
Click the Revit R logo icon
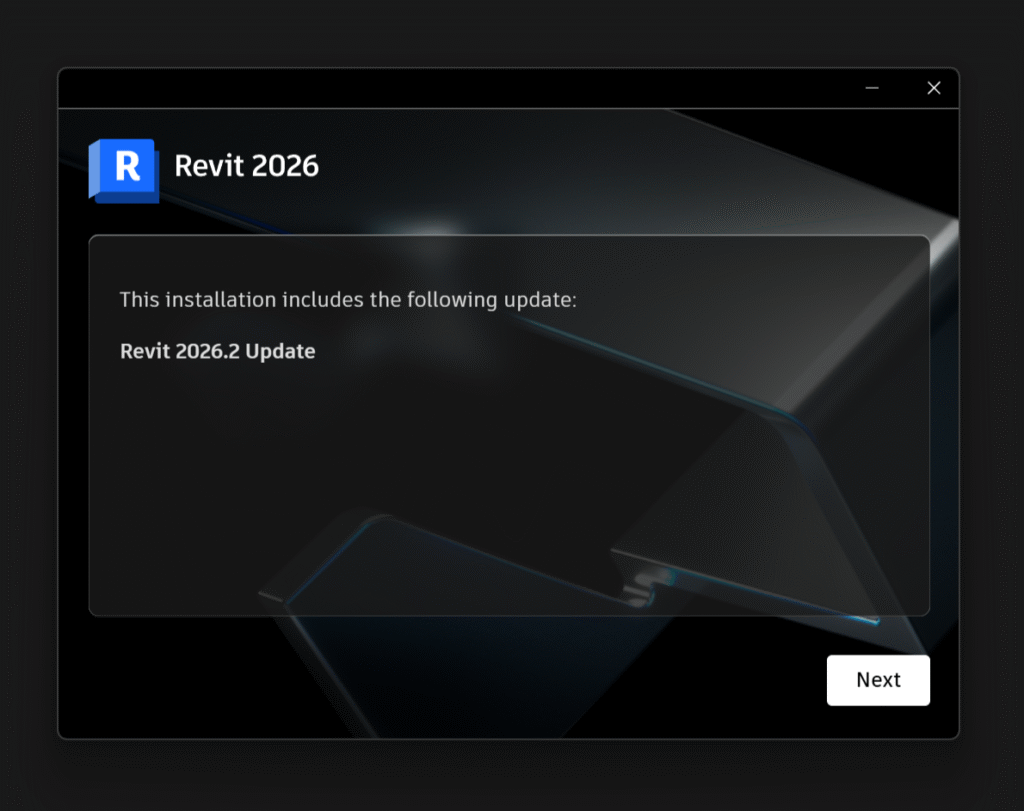(x=124, y=170)
